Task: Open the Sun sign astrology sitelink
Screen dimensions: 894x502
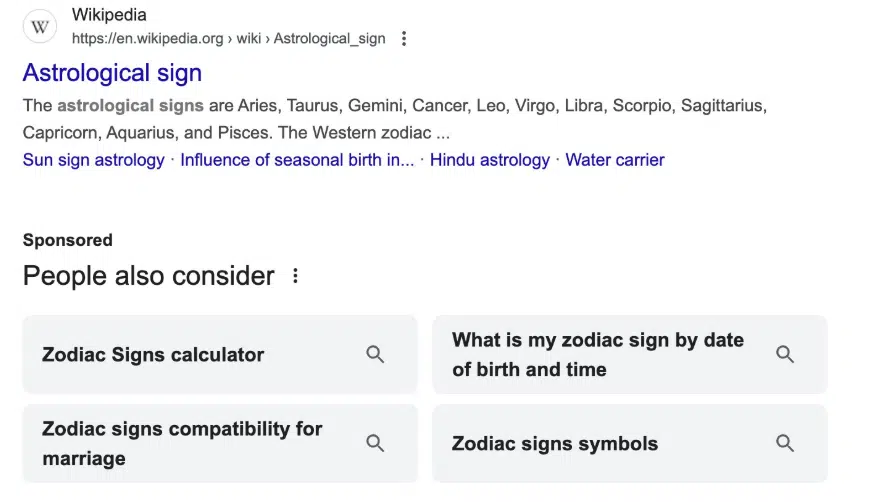Action: [93, 160]
